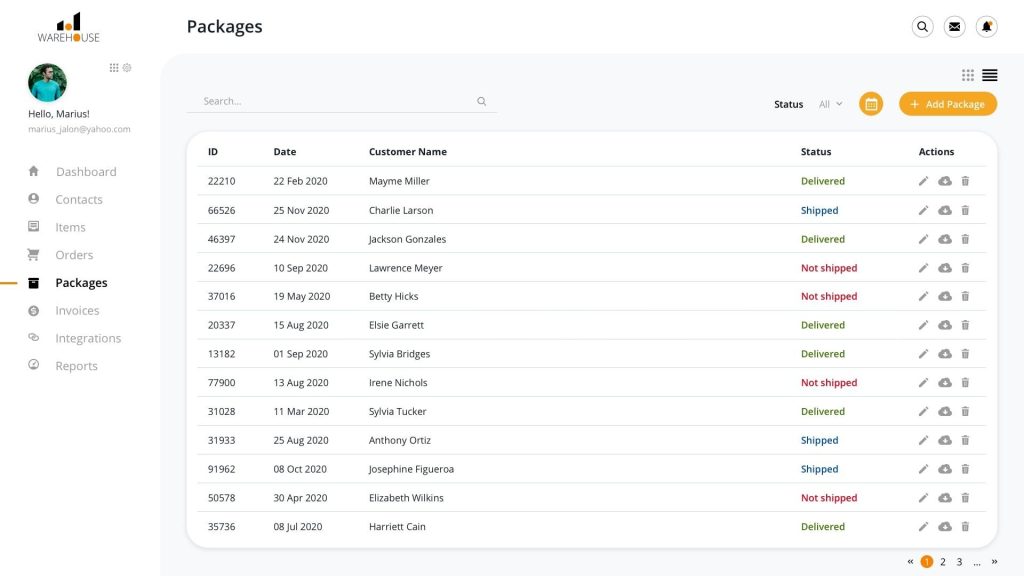Click the settings gear beside profile picture
Screen dimensions: 1024x576
click(x=127, y=68)
